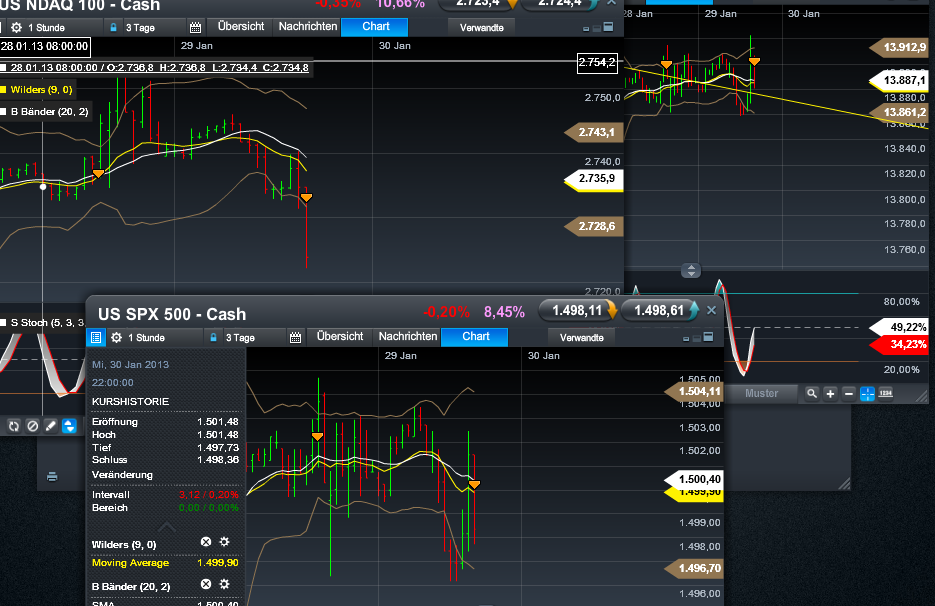Click resize grip of right chart window

[922, 395]
